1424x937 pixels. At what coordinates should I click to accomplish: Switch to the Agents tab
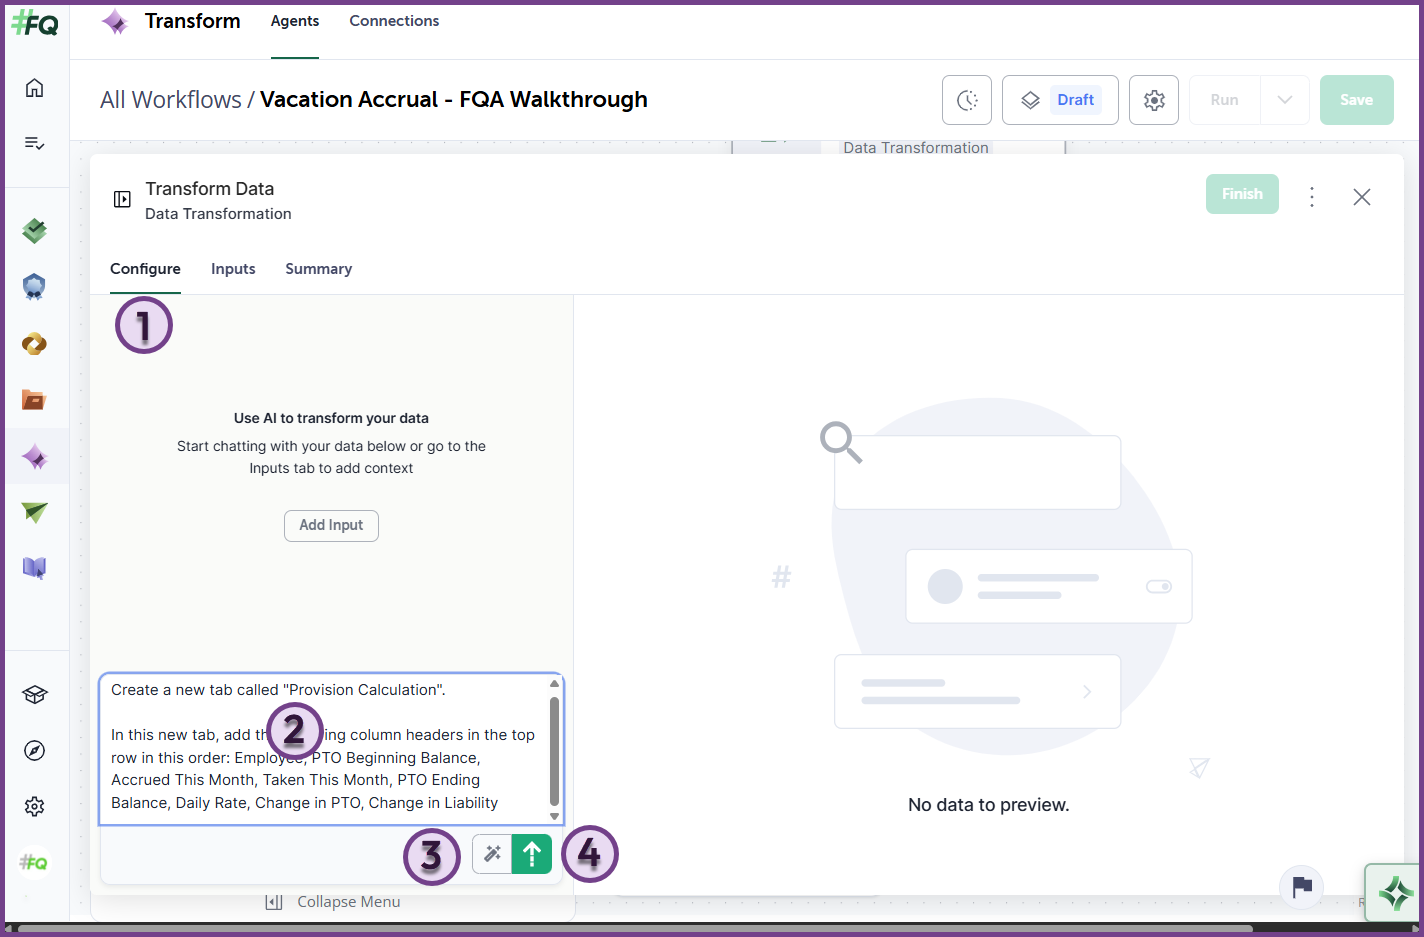pos(295,21)
